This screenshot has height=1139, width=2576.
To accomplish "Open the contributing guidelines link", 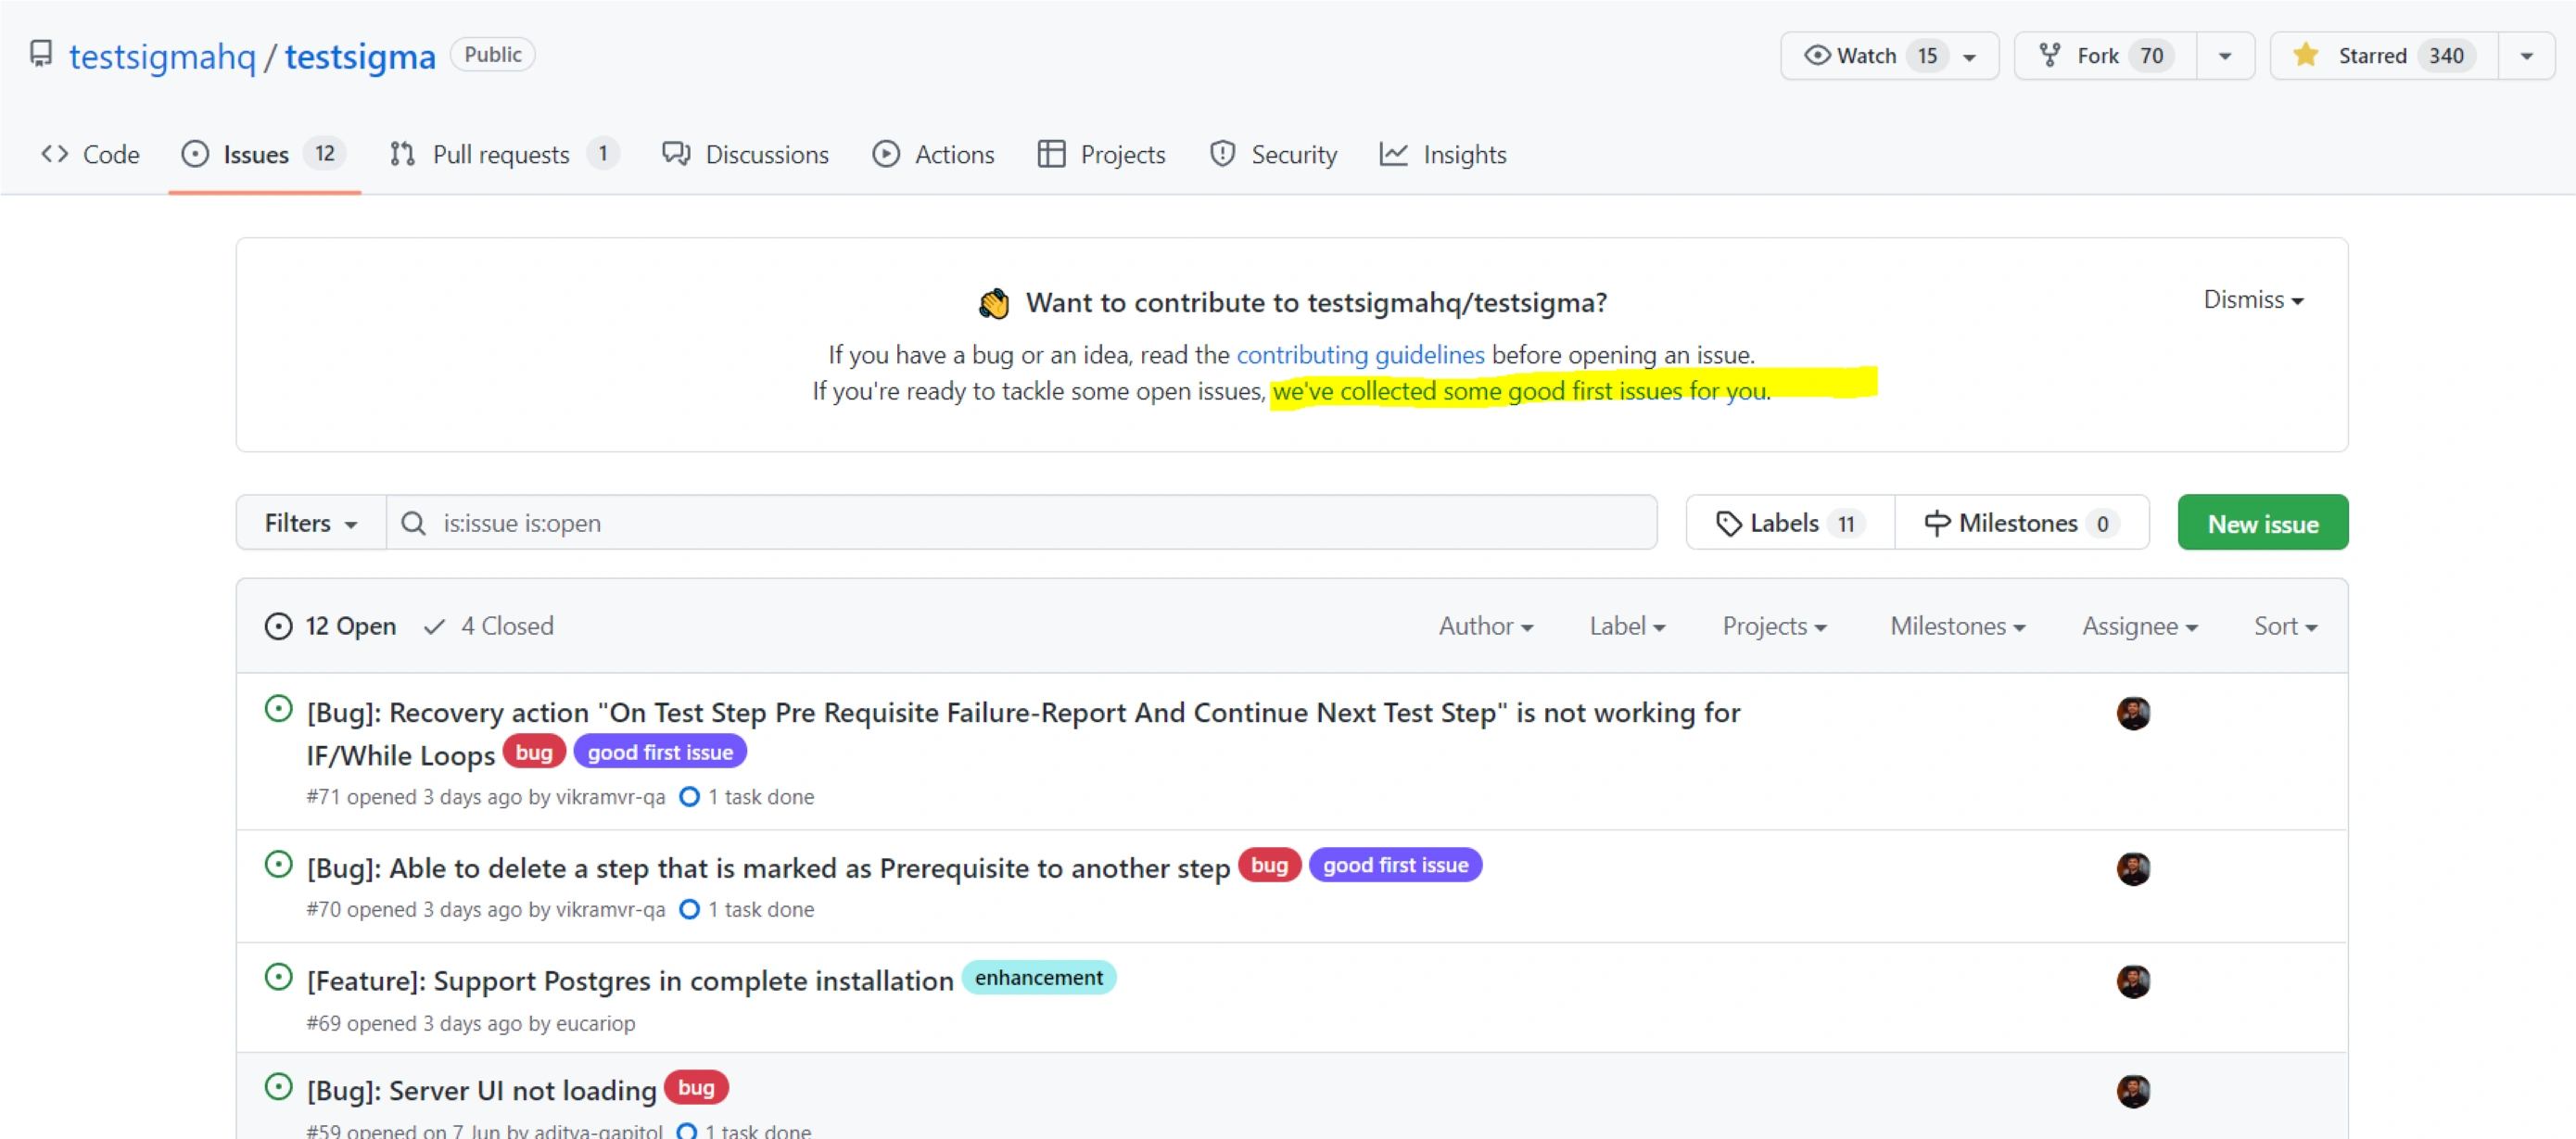I will 1360,355.
